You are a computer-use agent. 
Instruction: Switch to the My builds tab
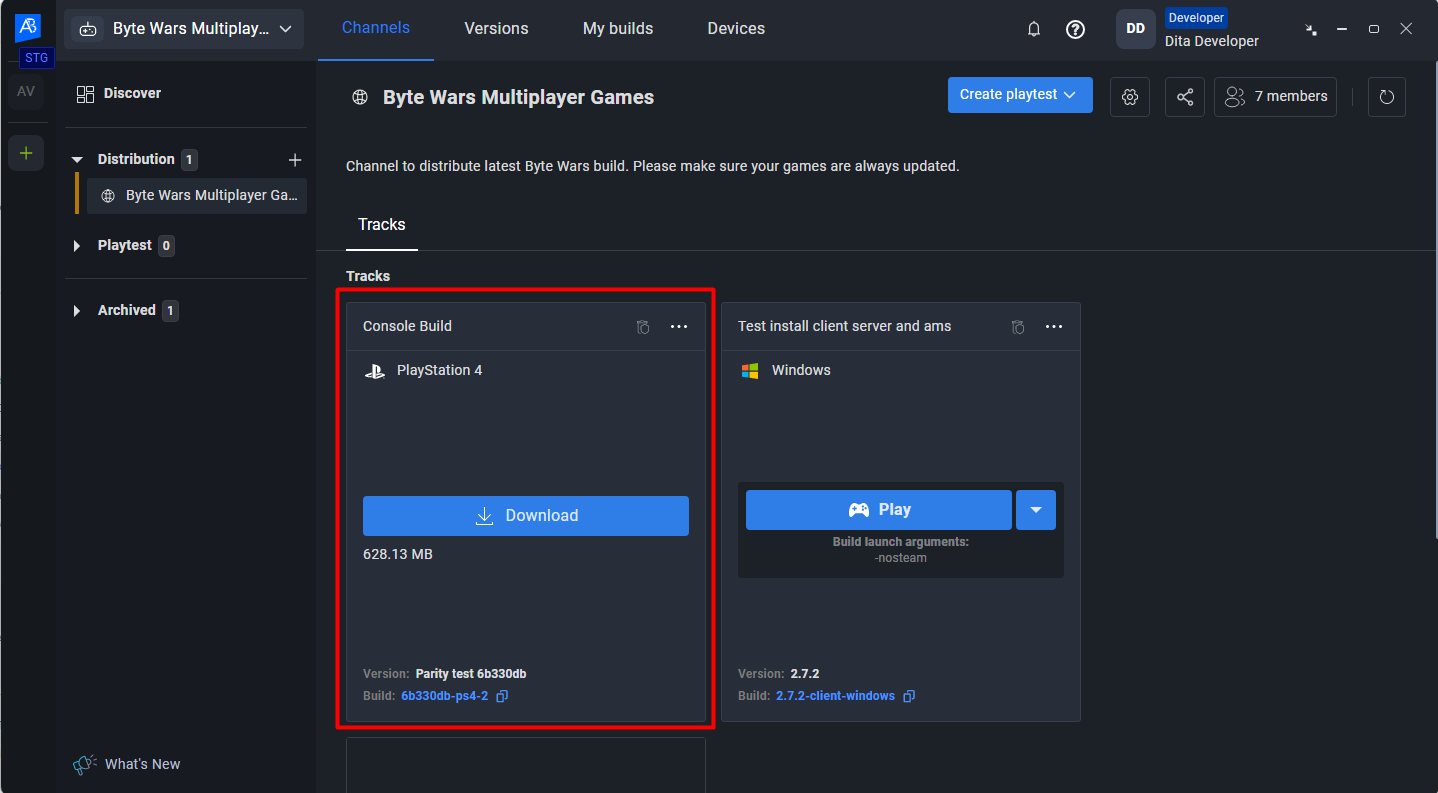click(618, 29)
